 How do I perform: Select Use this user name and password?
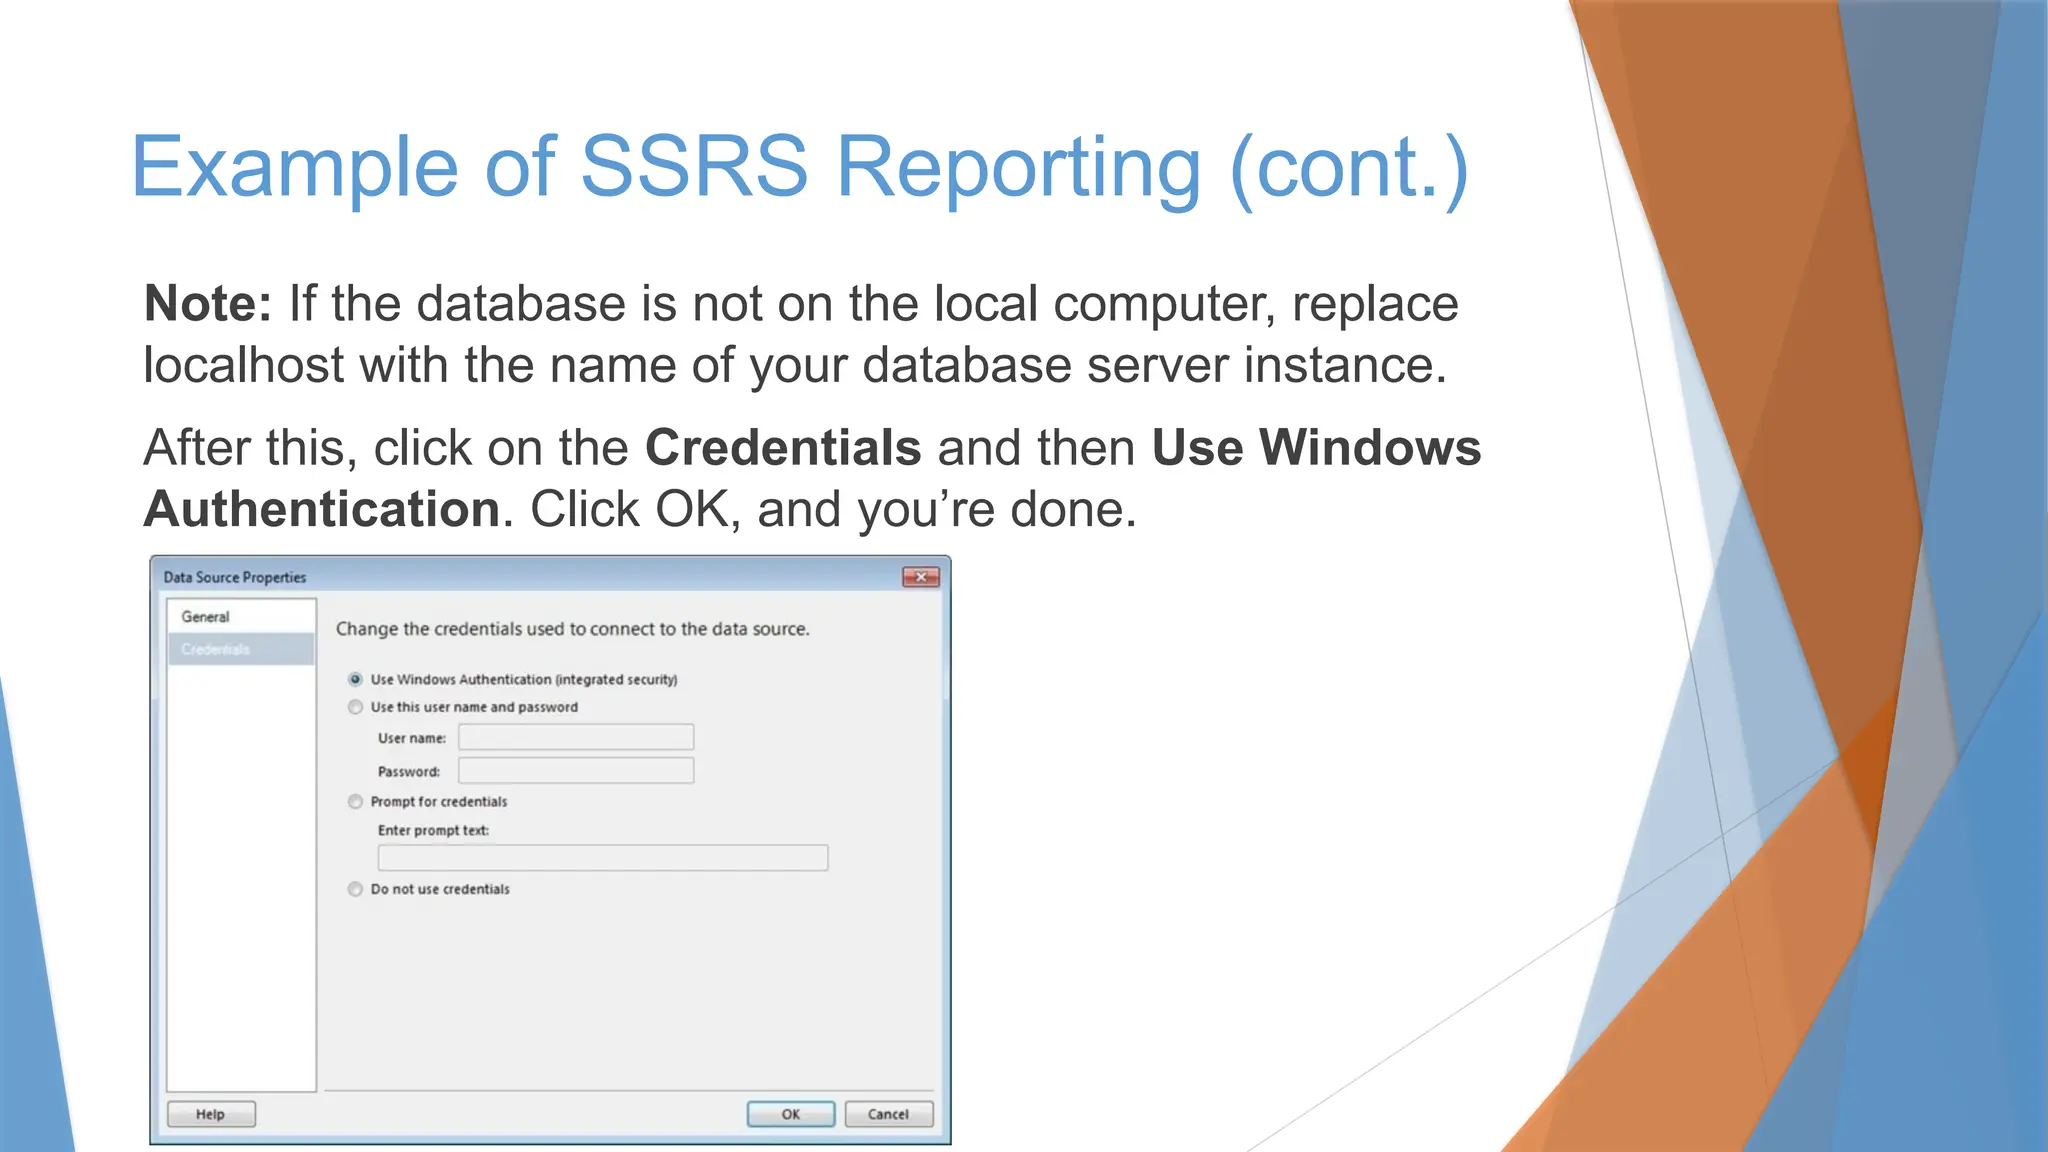355,707
